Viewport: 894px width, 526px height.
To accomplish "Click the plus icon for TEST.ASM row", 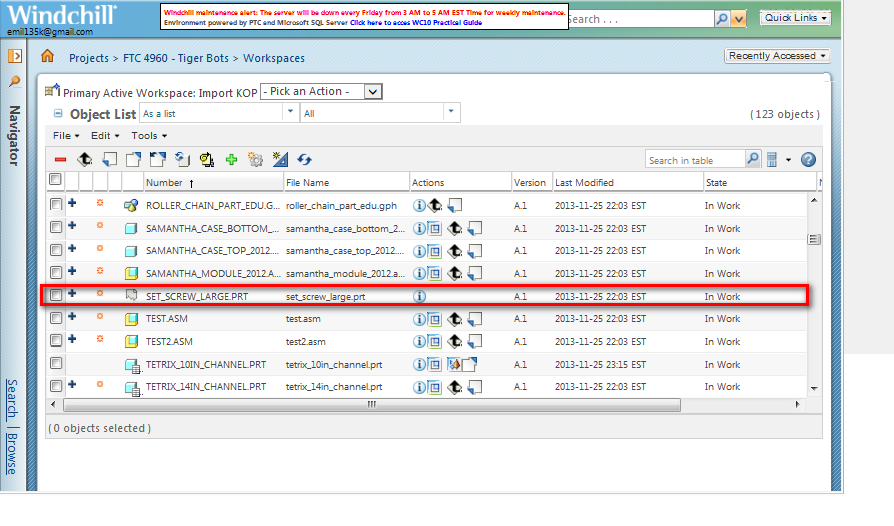I will [x=72, y=316].
